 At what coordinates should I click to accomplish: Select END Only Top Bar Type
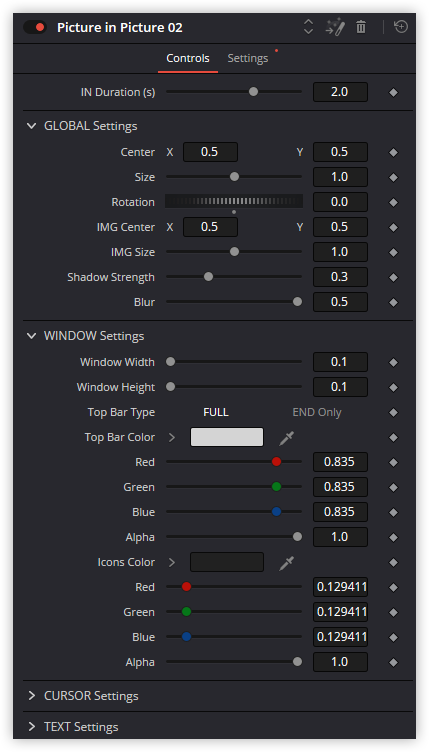[317, 412]
